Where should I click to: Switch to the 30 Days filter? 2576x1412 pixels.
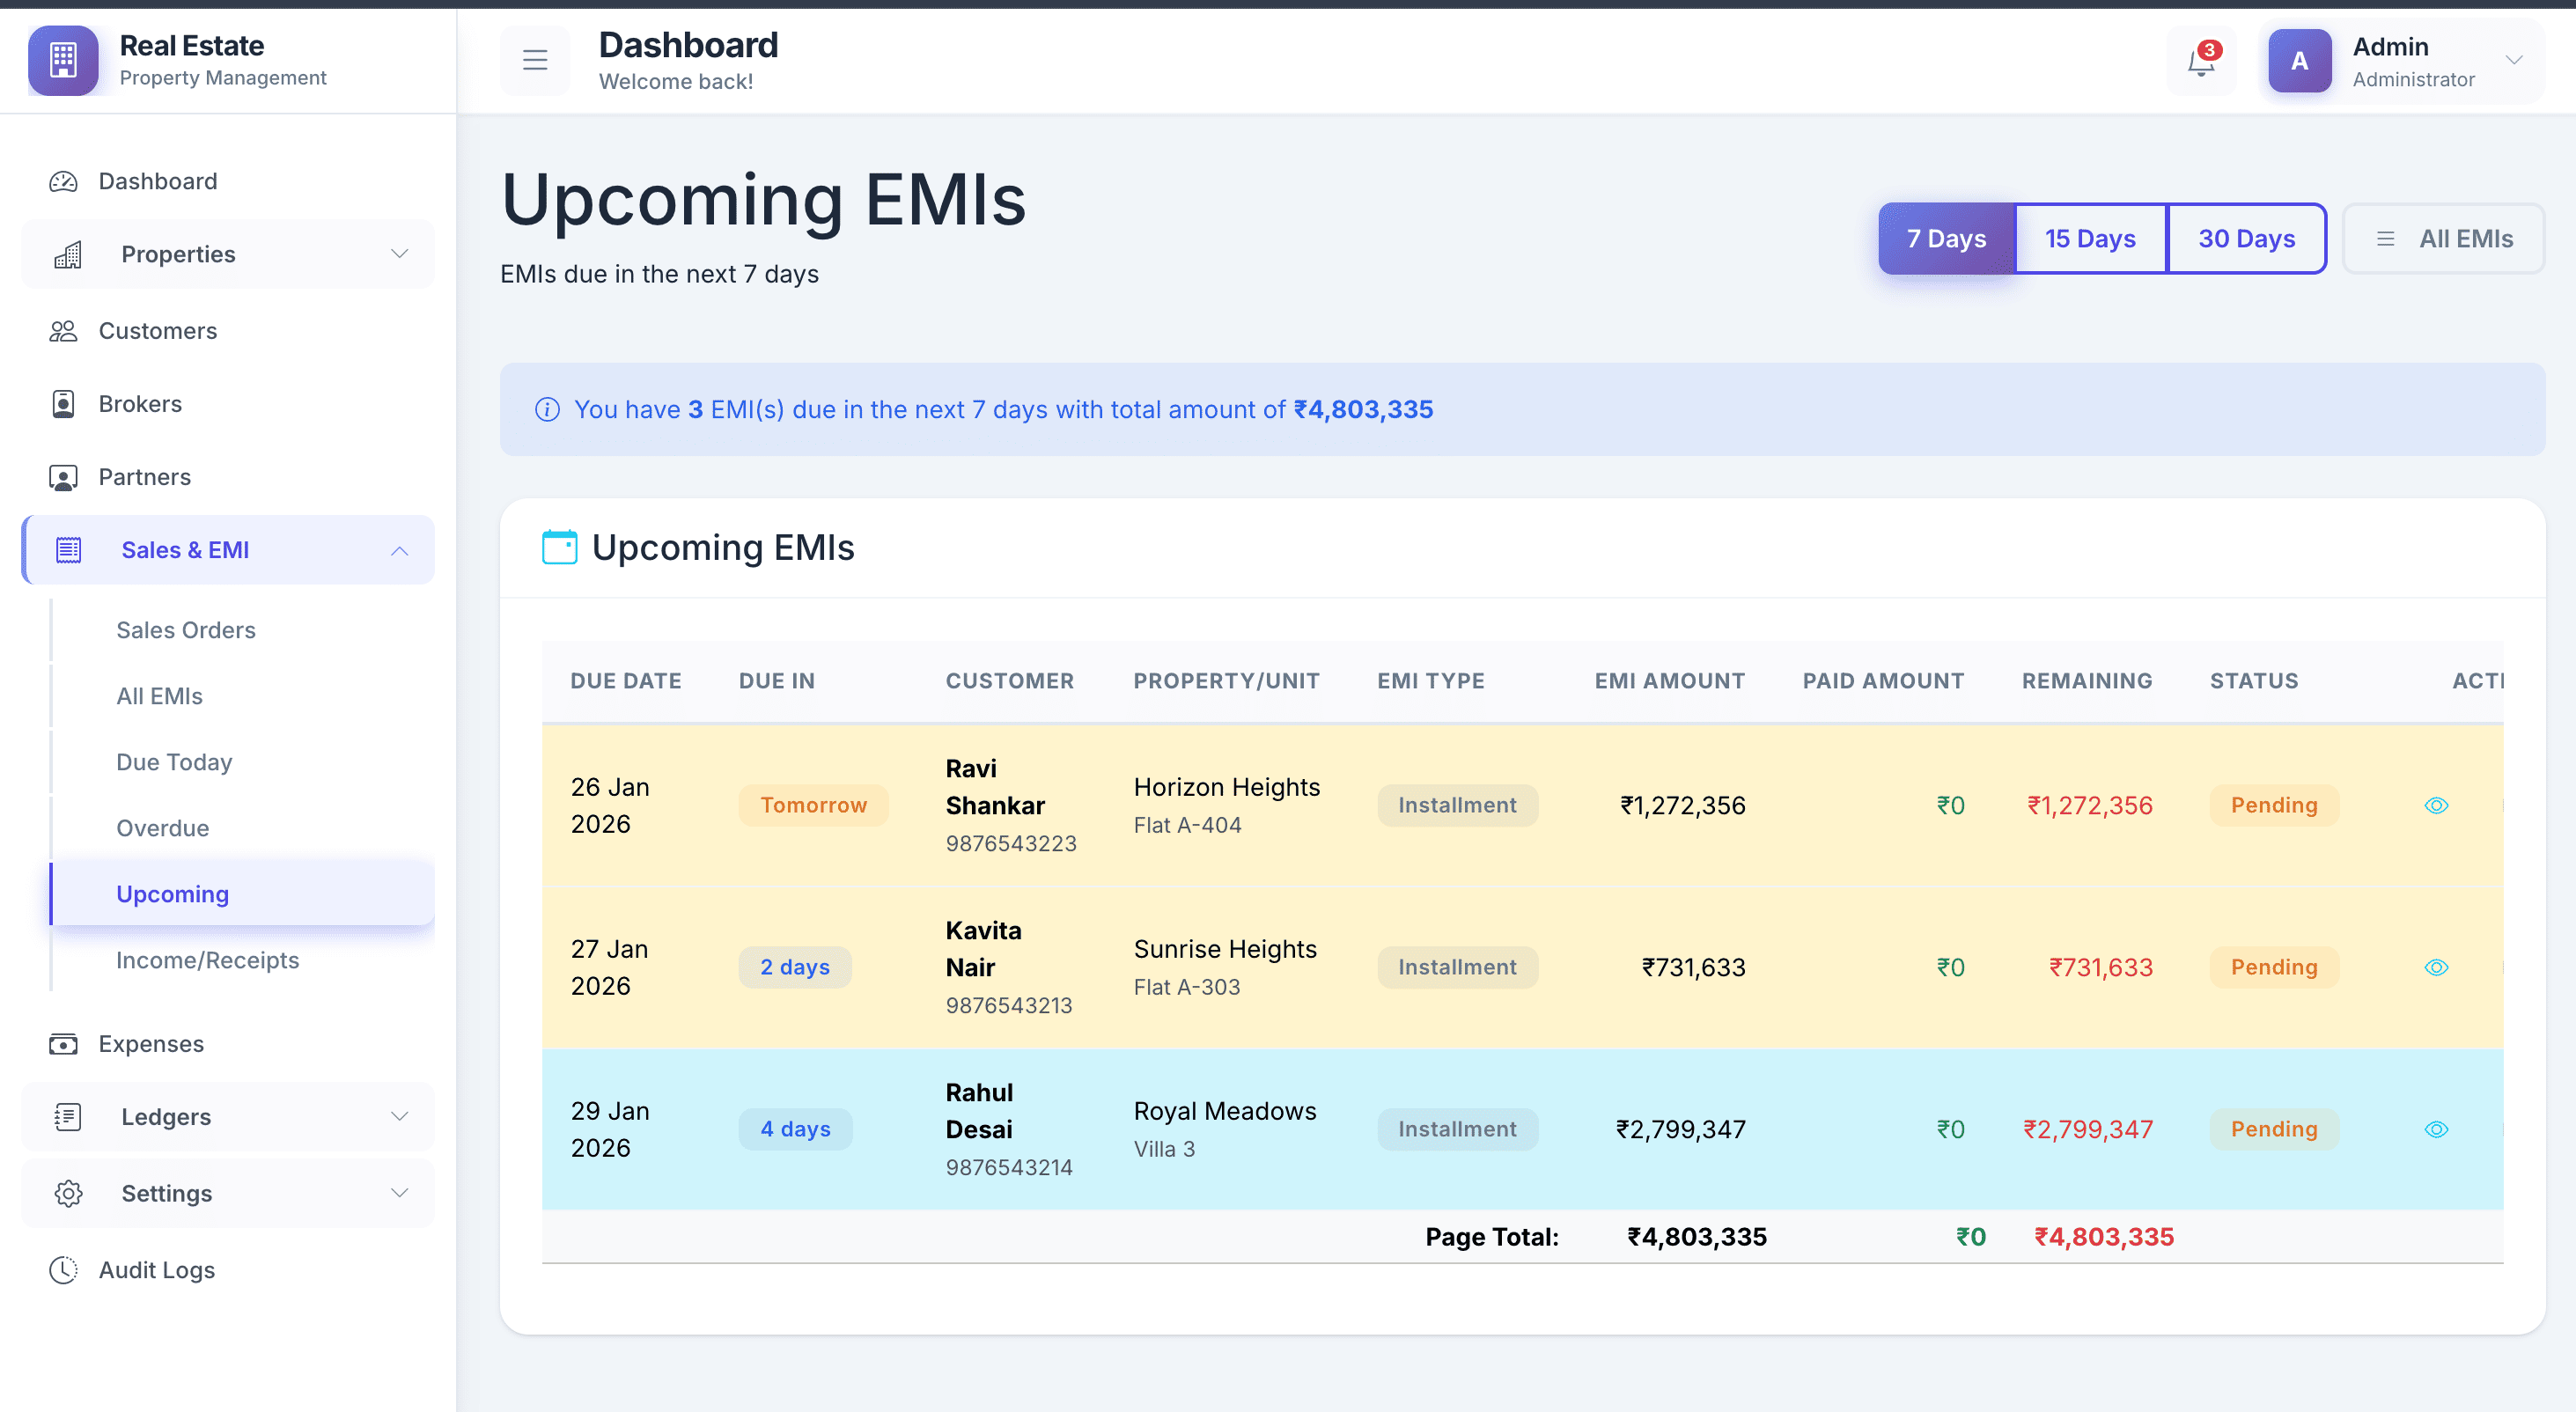pyautogui.click(x=2246, y=239)
